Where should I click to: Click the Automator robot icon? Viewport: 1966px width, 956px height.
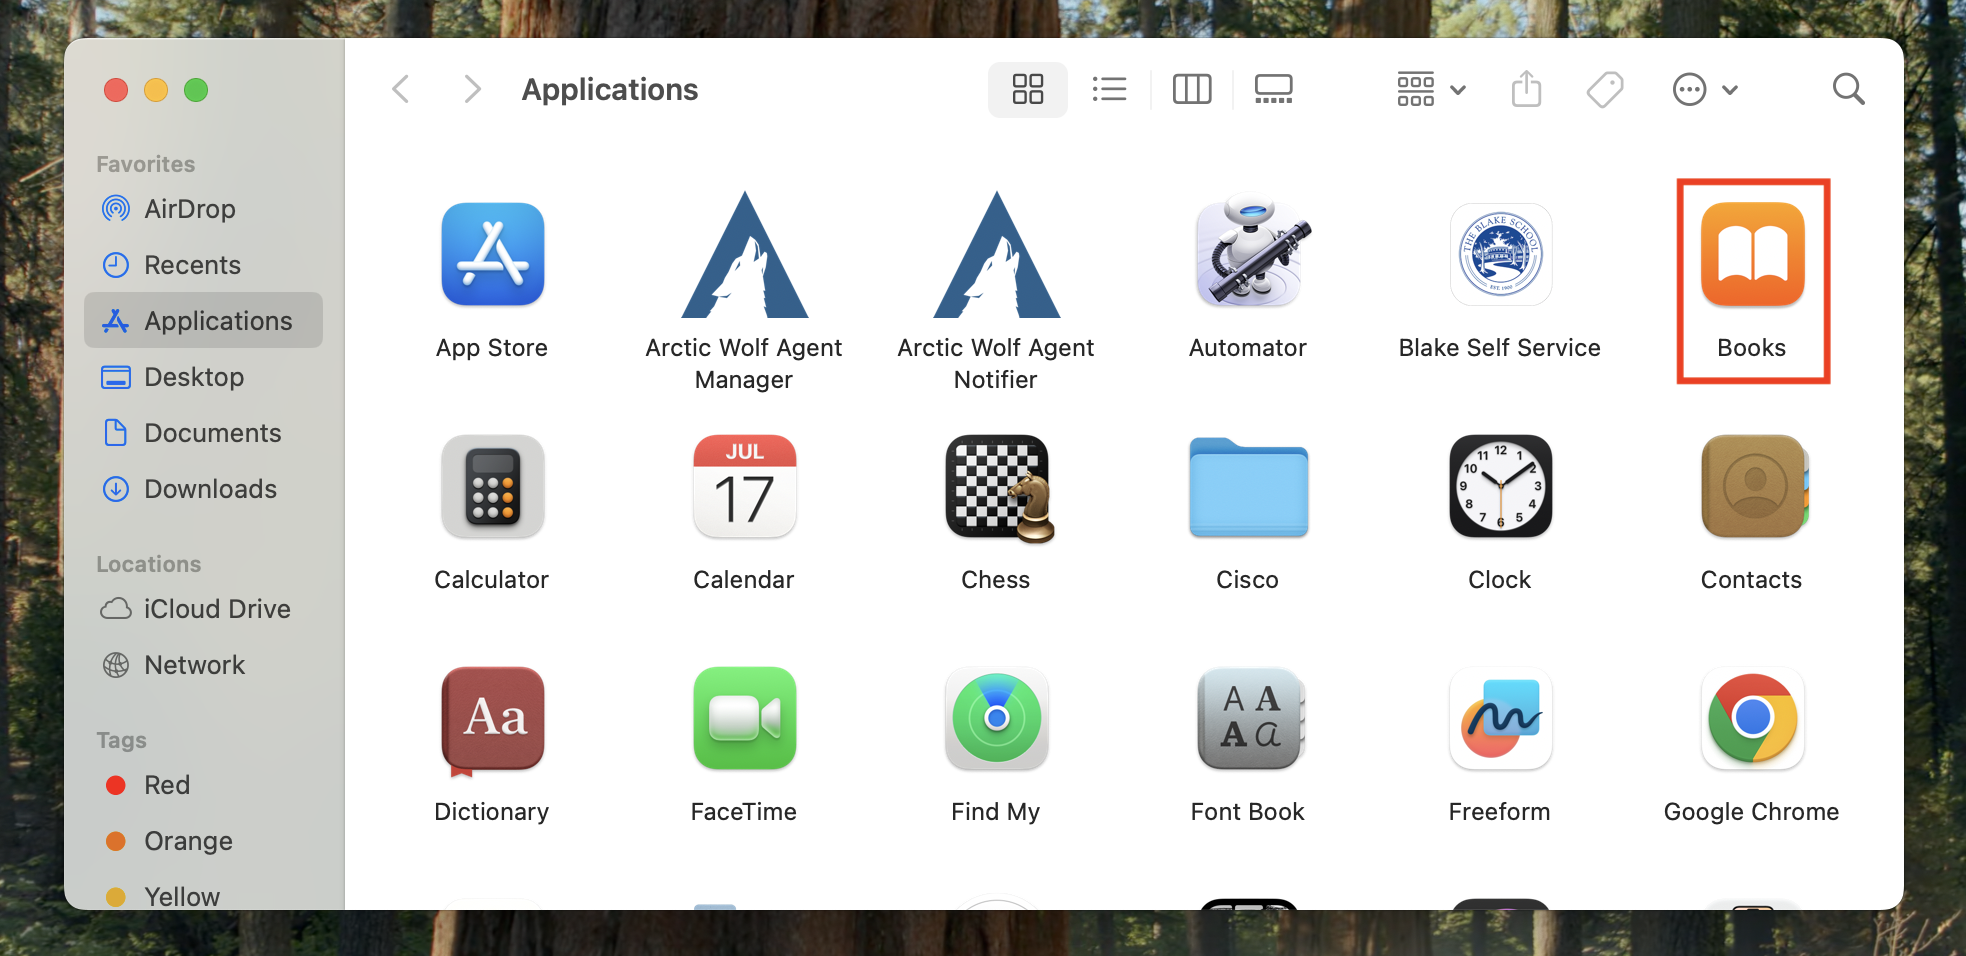pyautogui.click(x=1251, y=250)
